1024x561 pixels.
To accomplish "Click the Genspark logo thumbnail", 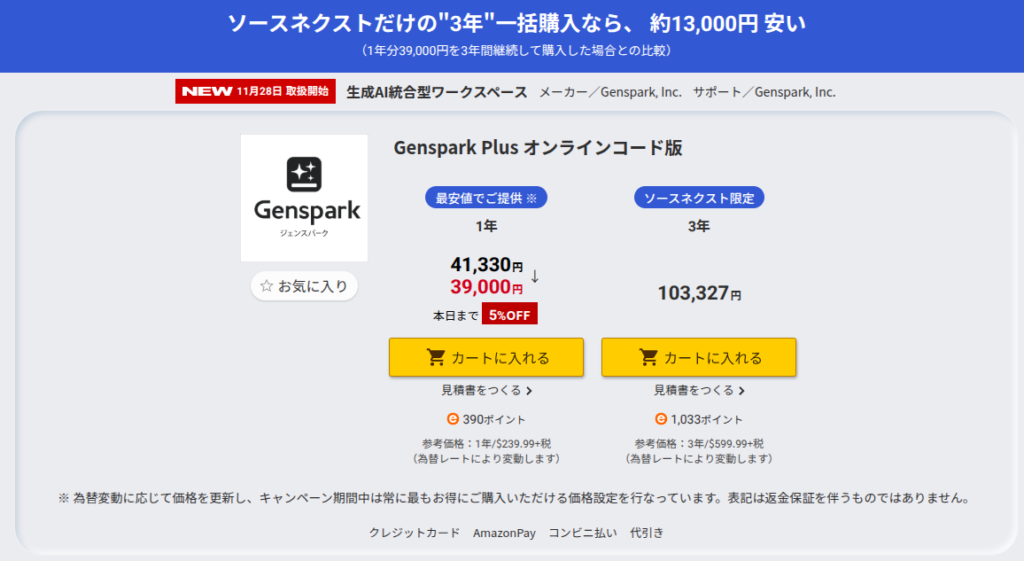I will (304, 197).
